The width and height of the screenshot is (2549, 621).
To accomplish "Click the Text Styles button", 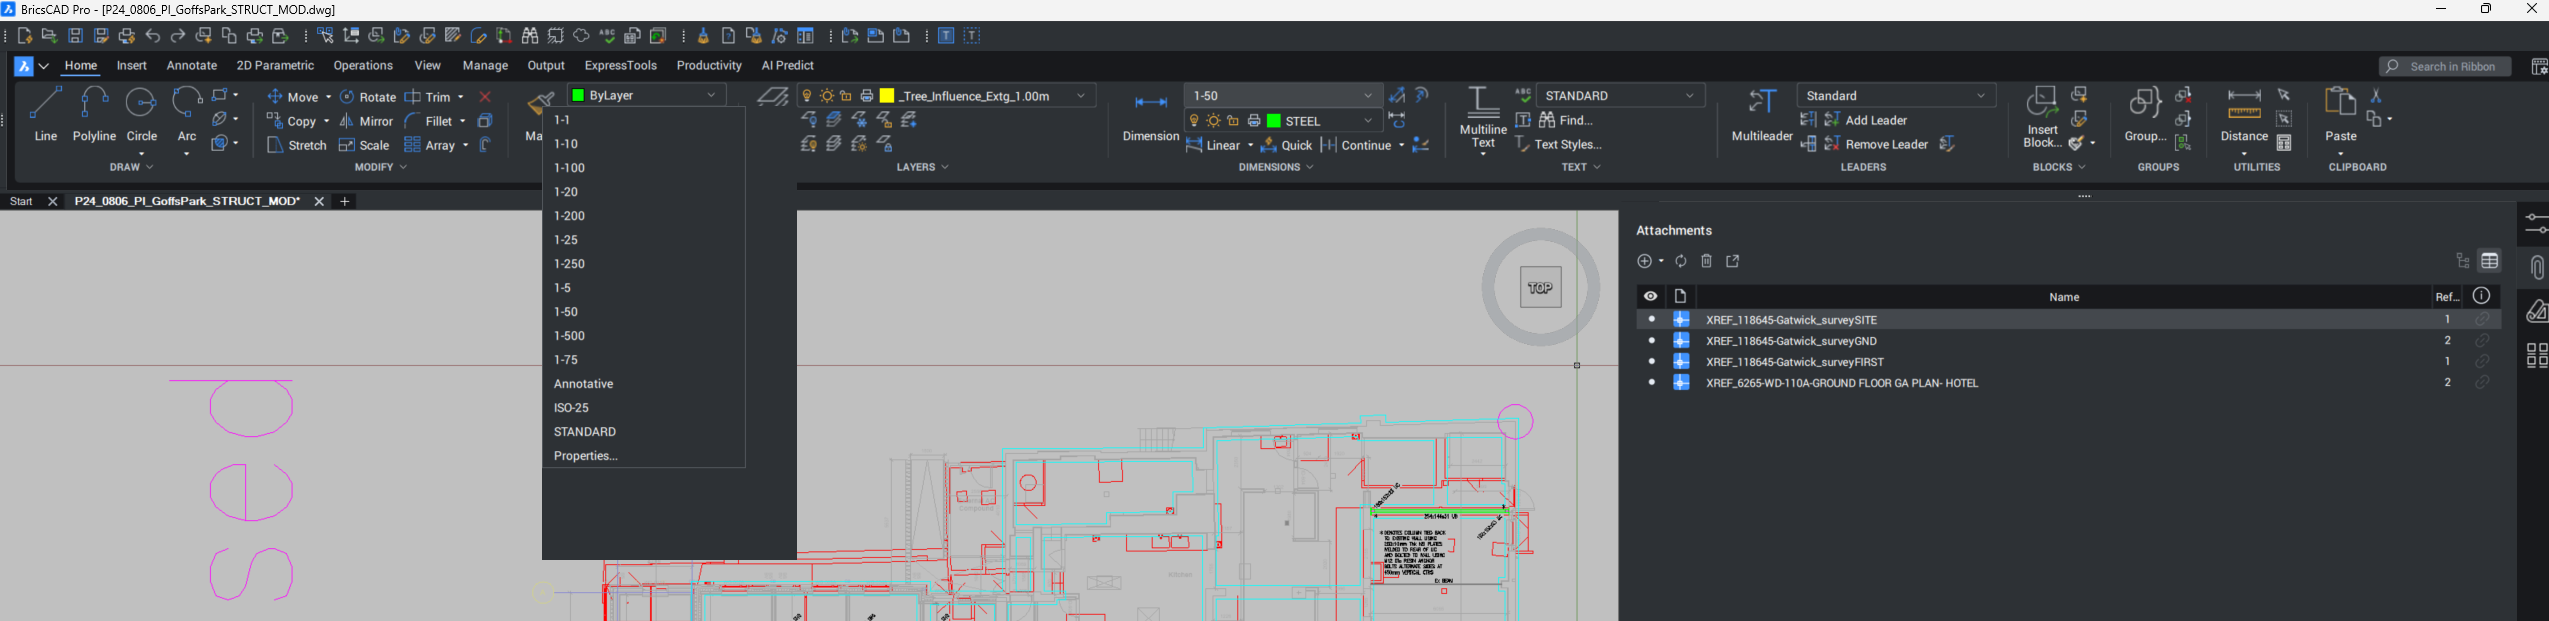I will click(1567, 145).
